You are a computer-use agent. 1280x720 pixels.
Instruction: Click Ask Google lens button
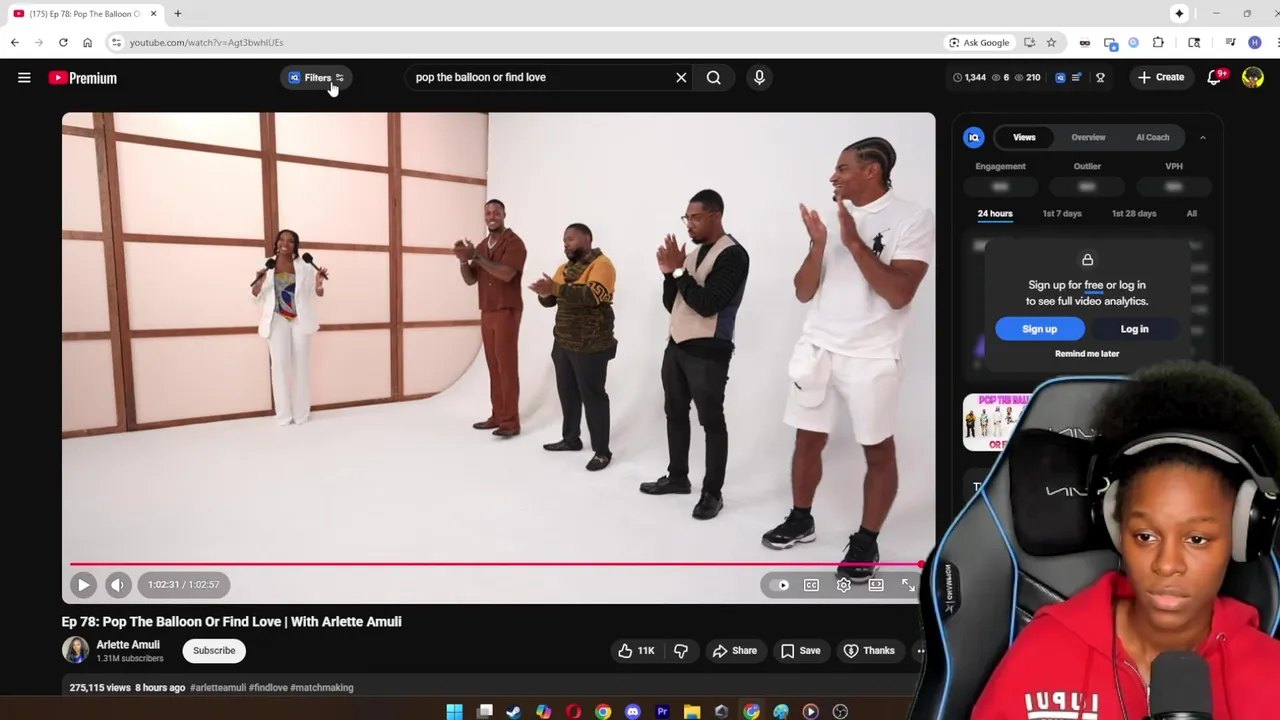[x=979, y=42]
